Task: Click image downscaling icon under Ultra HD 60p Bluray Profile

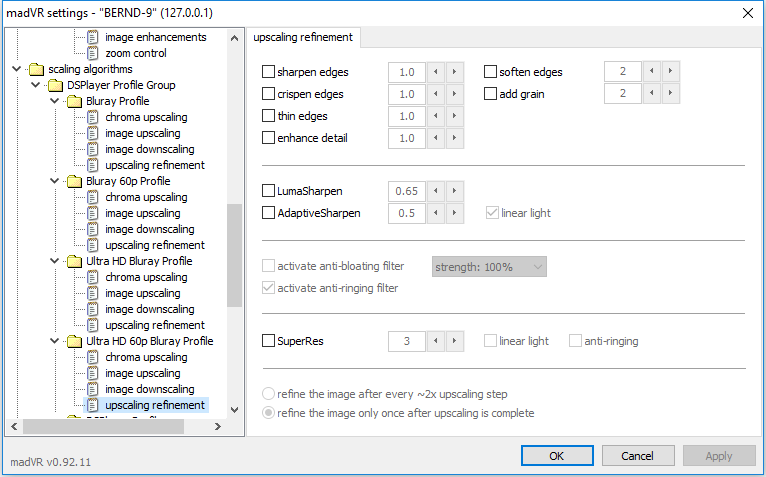Action: [x=92, y=389]
